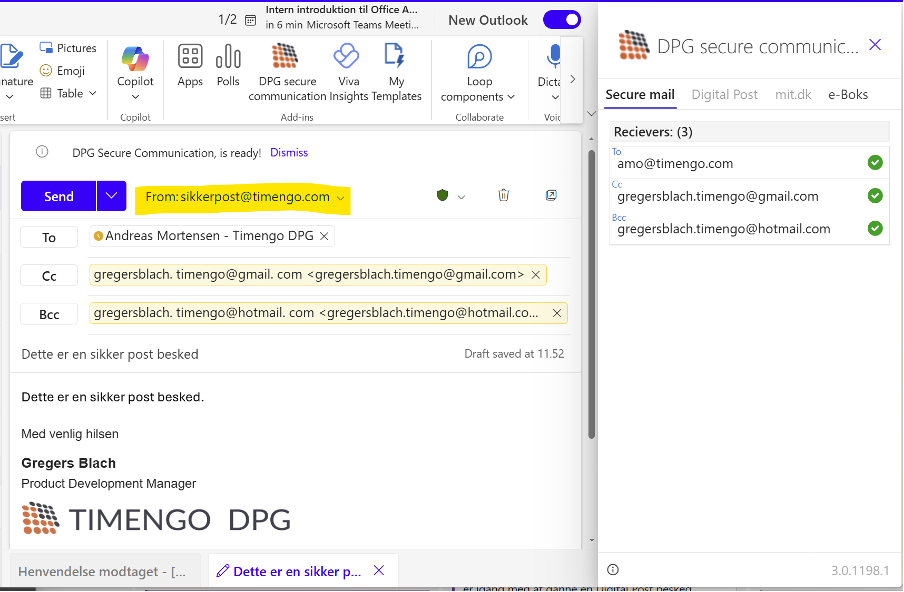Open the Bcc recipients picker

(49, 314)
